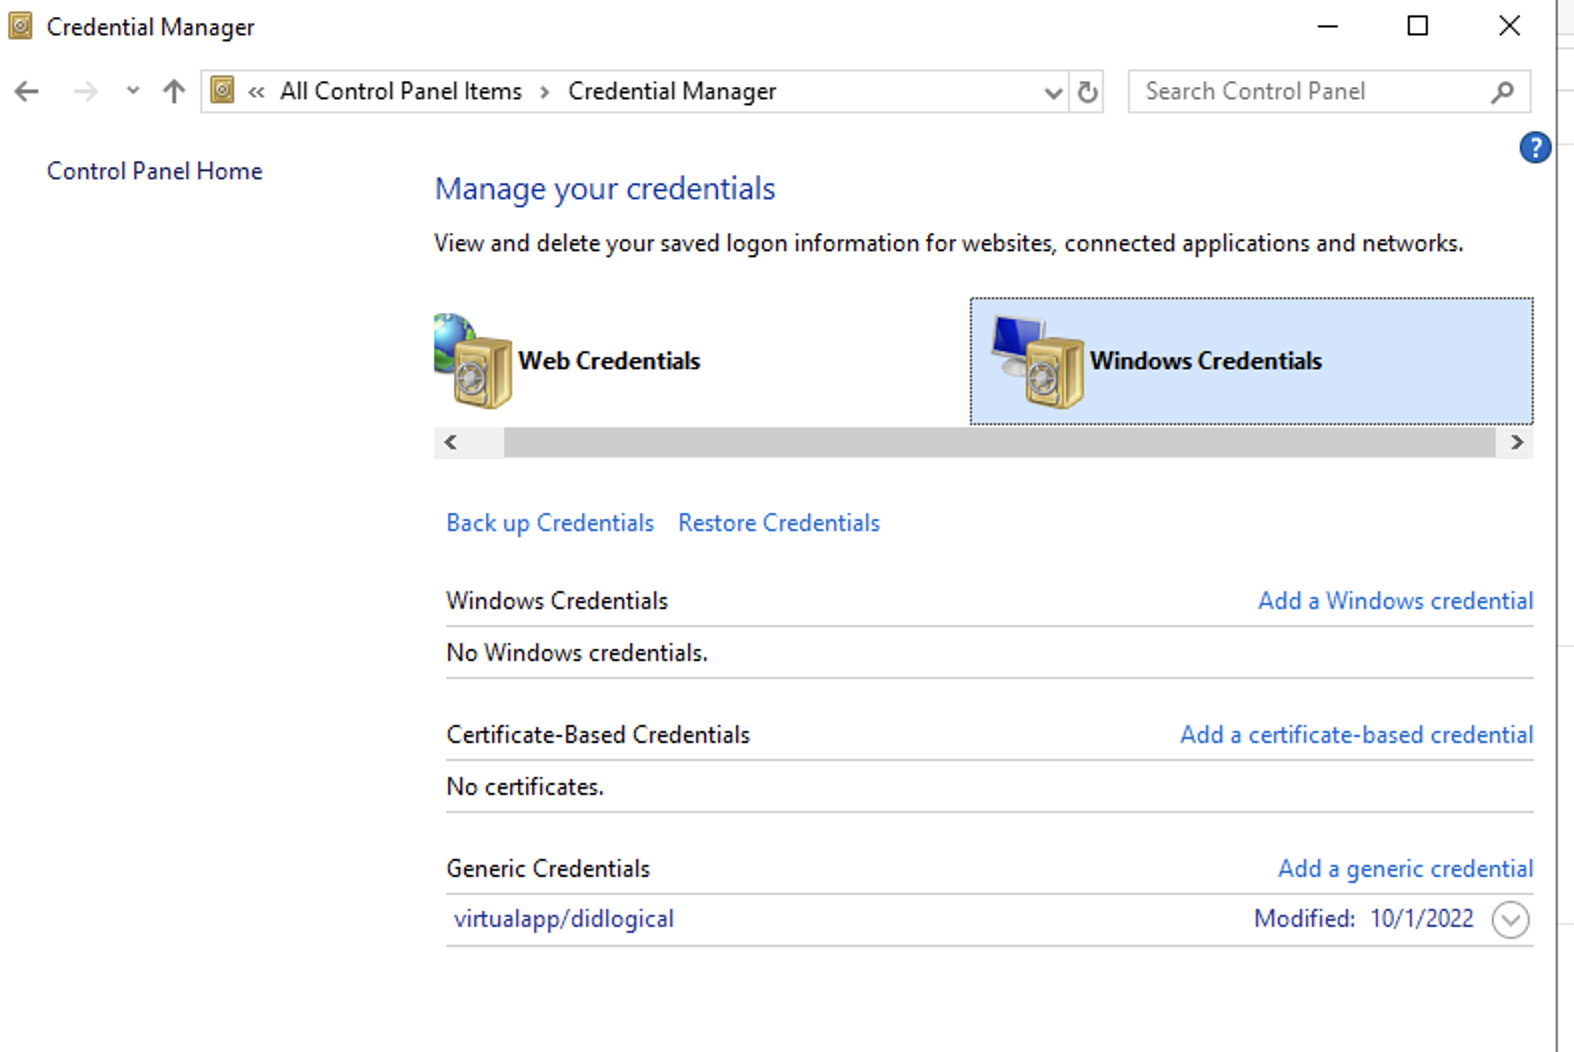Click the Back navigation arrow
The width and height of the screenshot is (1574, 1052).
pos(27,92)
